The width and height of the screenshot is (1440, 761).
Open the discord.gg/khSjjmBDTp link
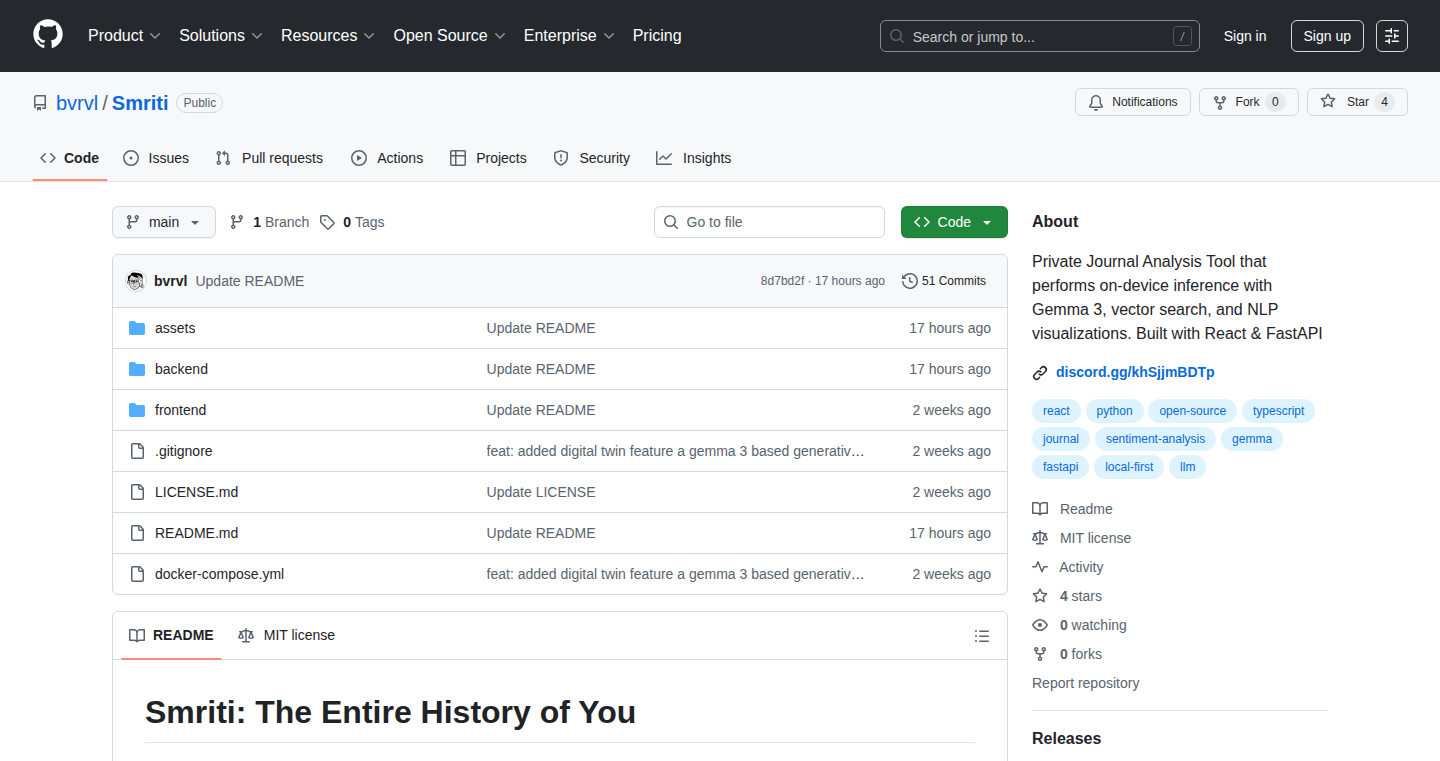coord(1135,373)
